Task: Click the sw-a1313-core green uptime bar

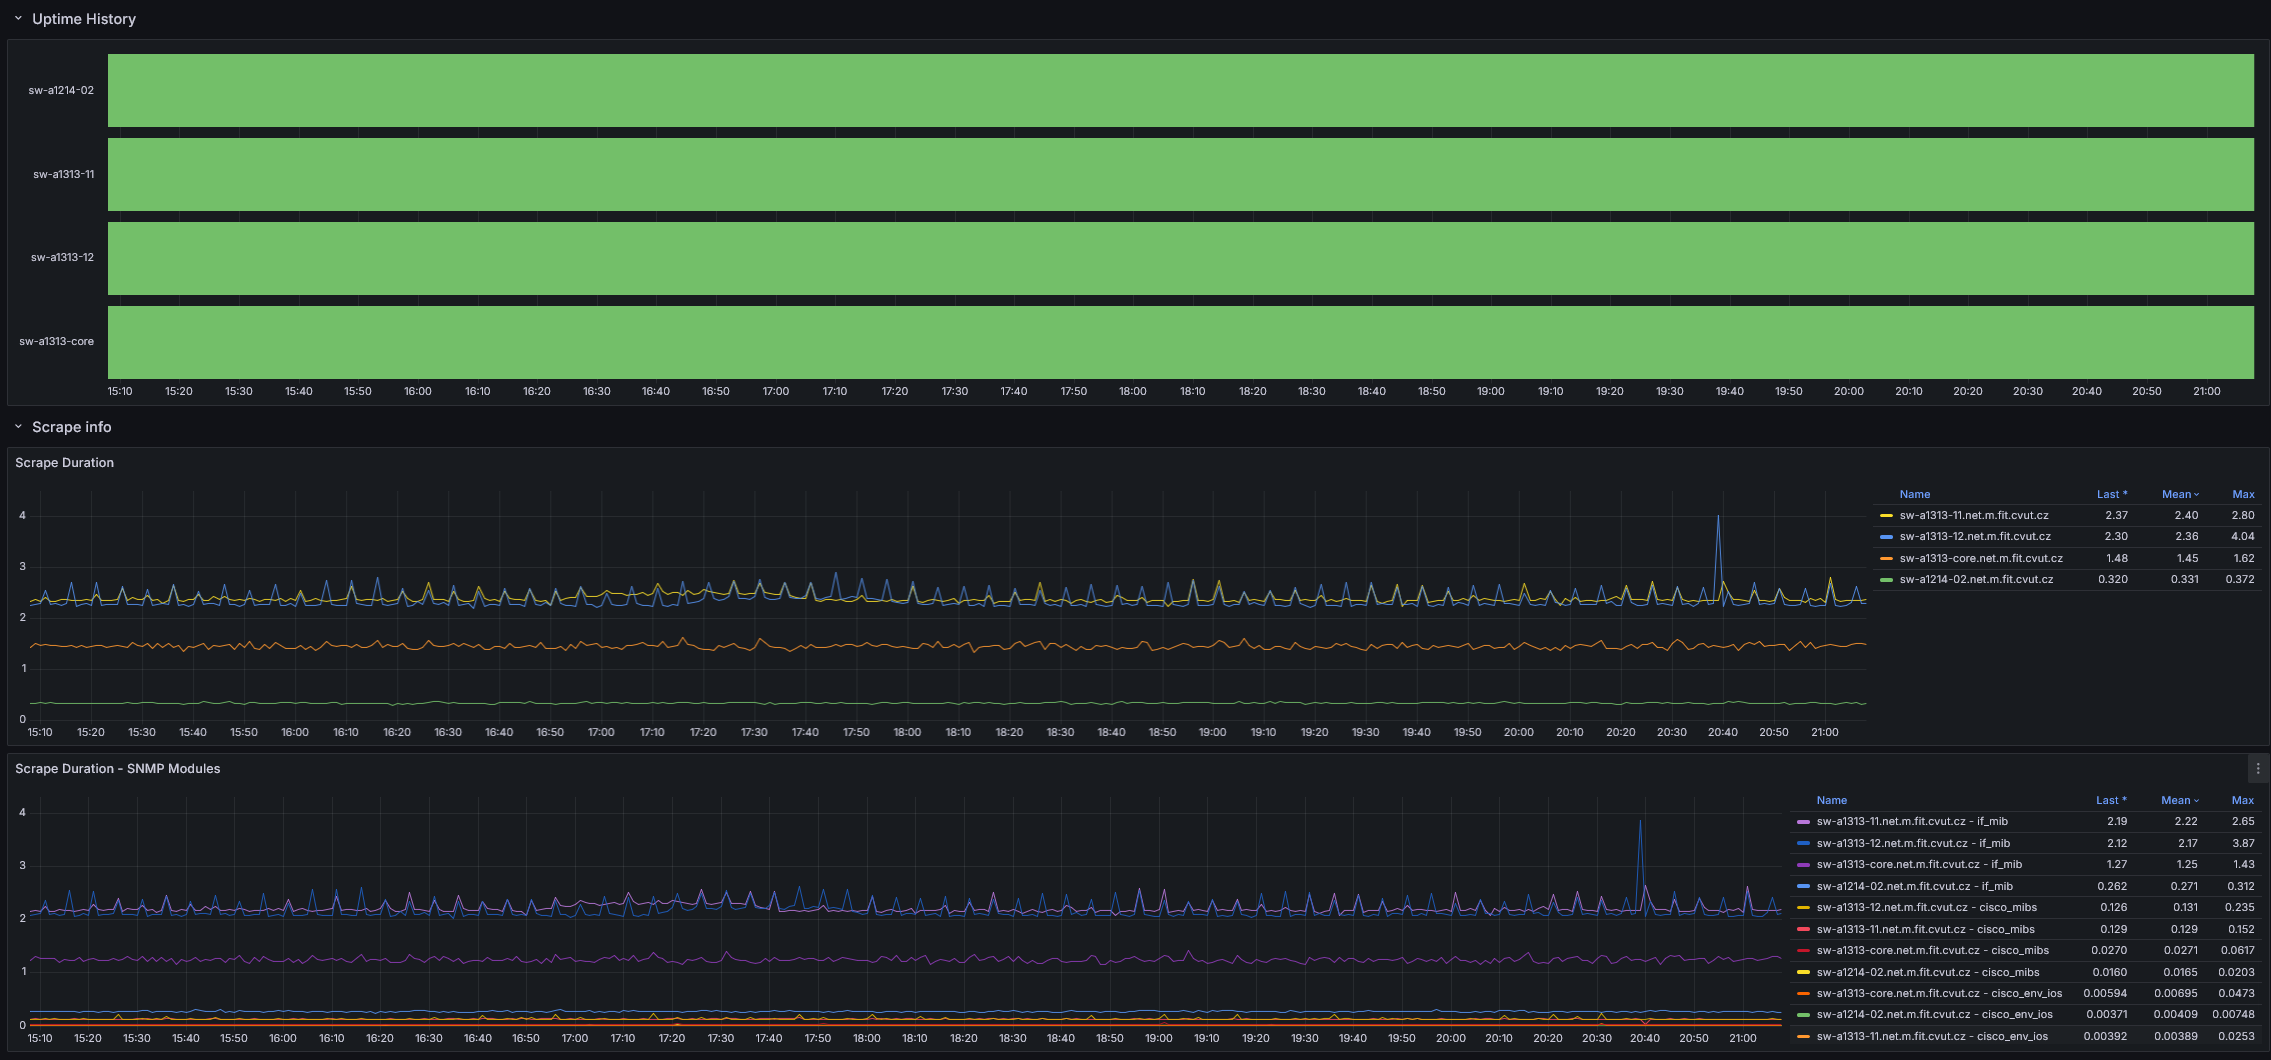Action: 1180,342
